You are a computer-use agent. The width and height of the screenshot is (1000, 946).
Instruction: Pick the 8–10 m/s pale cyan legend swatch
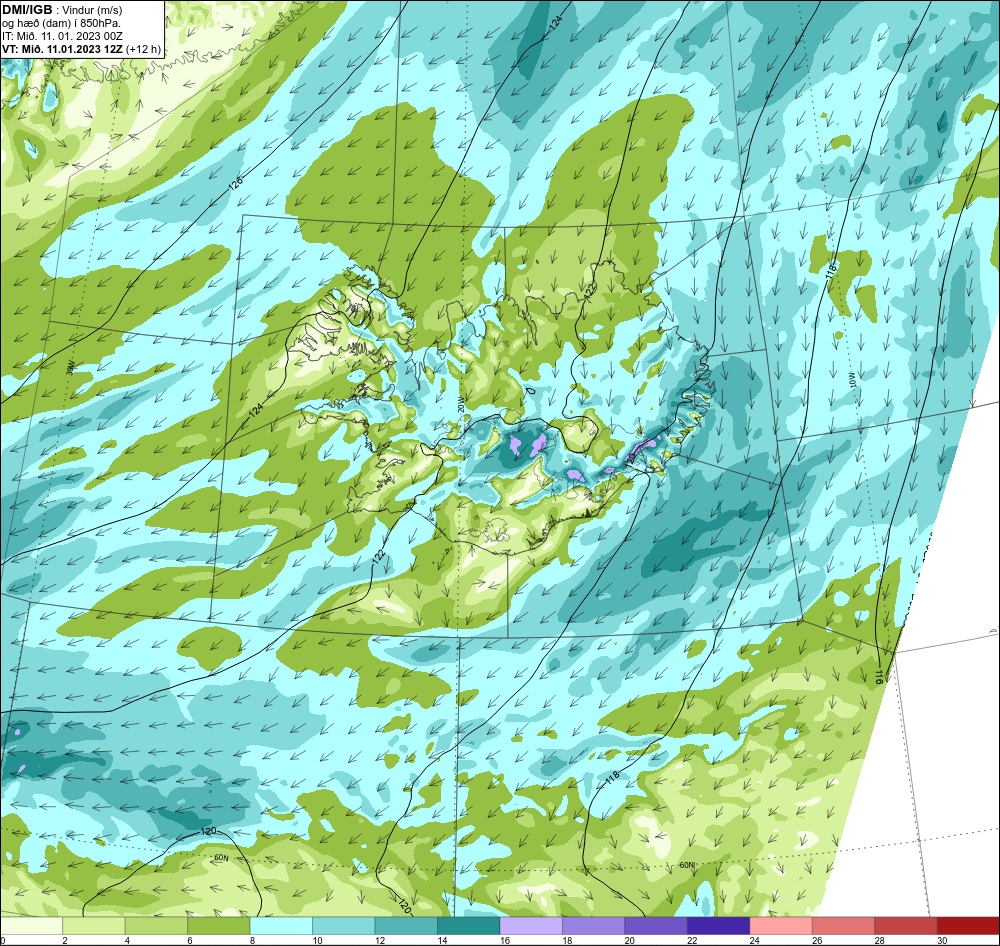coord(281,925)
